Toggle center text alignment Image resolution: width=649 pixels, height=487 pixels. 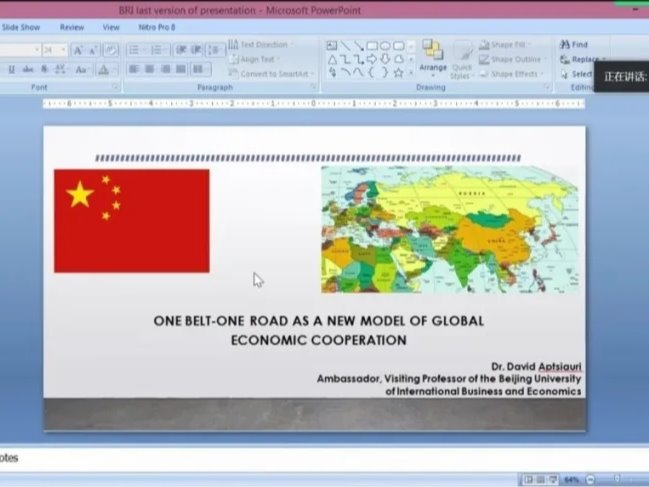click(x=150, y=69)
